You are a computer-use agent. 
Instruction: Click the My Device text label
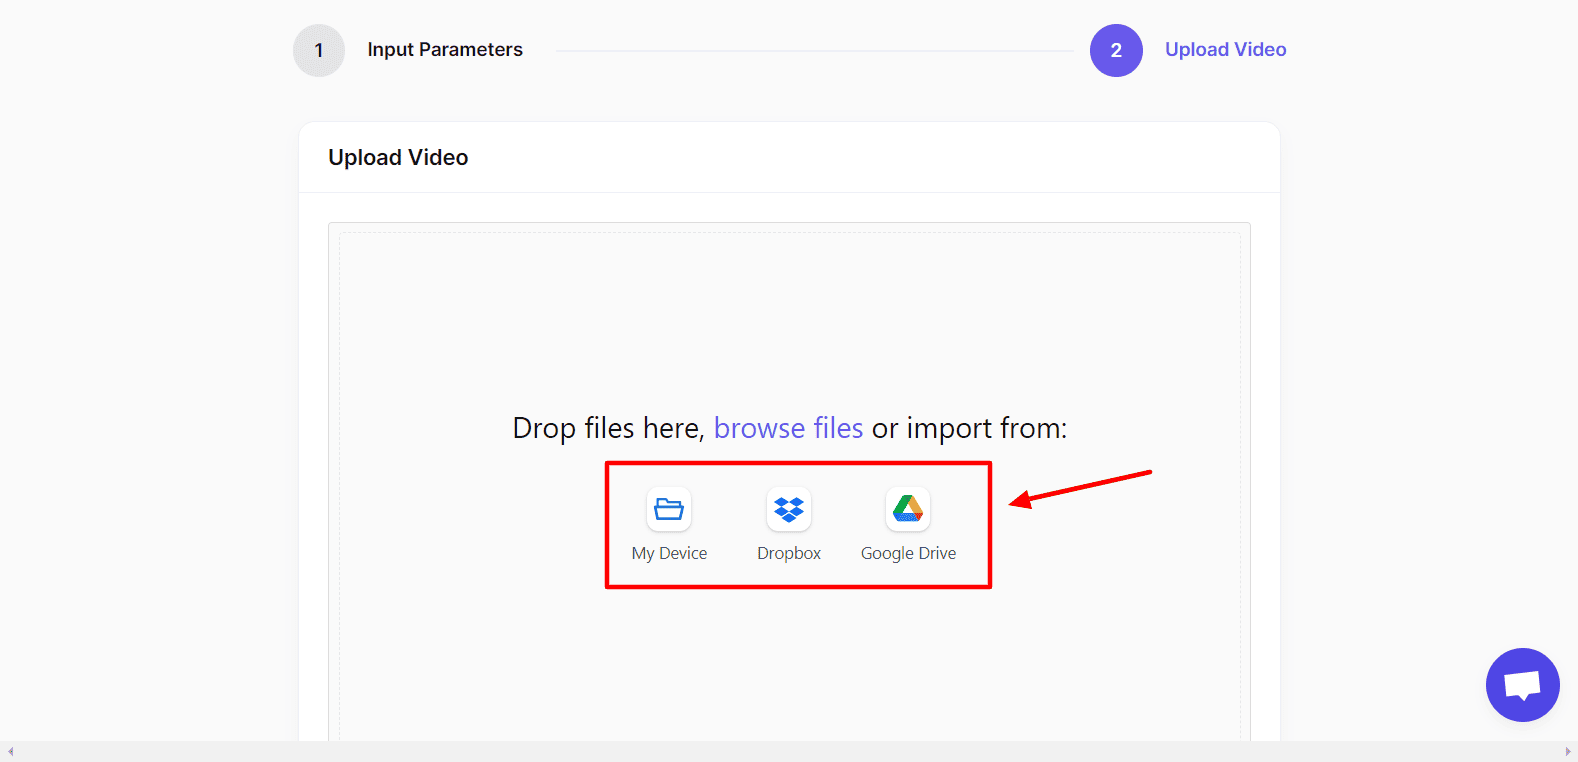click(x=669, y=553)
